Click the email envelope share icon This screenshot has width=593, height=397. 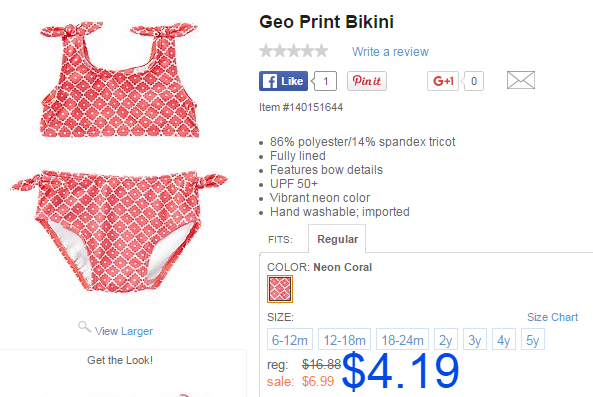(521, 80)
